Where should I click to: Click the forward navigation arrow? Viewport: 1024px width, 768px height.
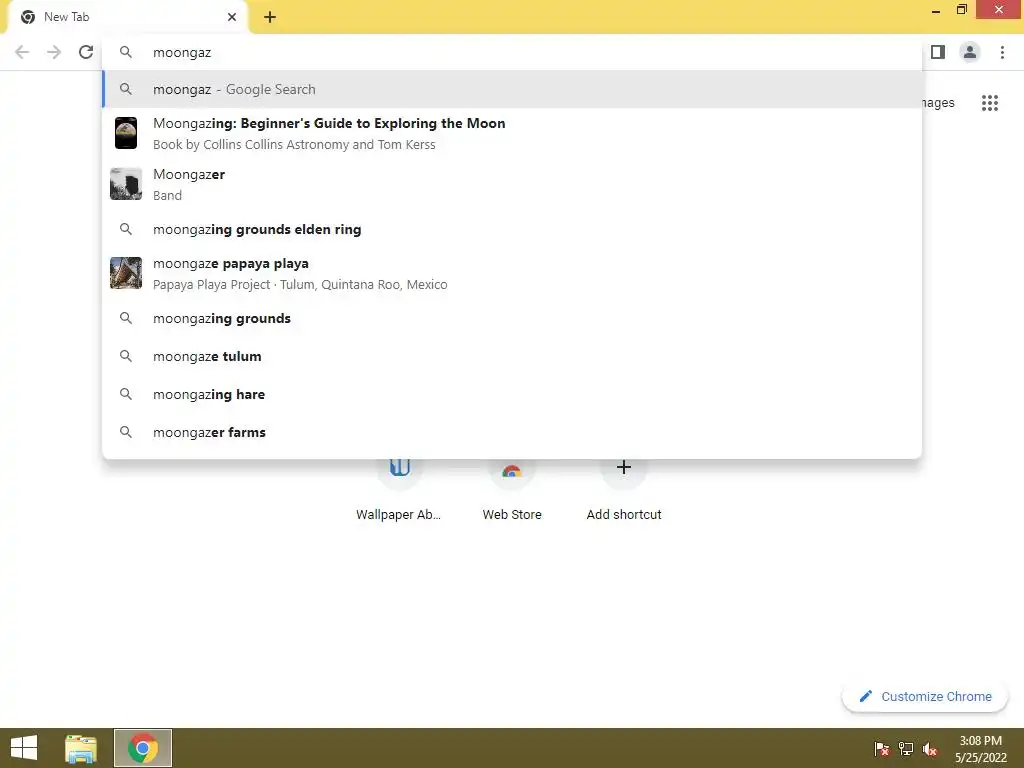click(54, 52)
